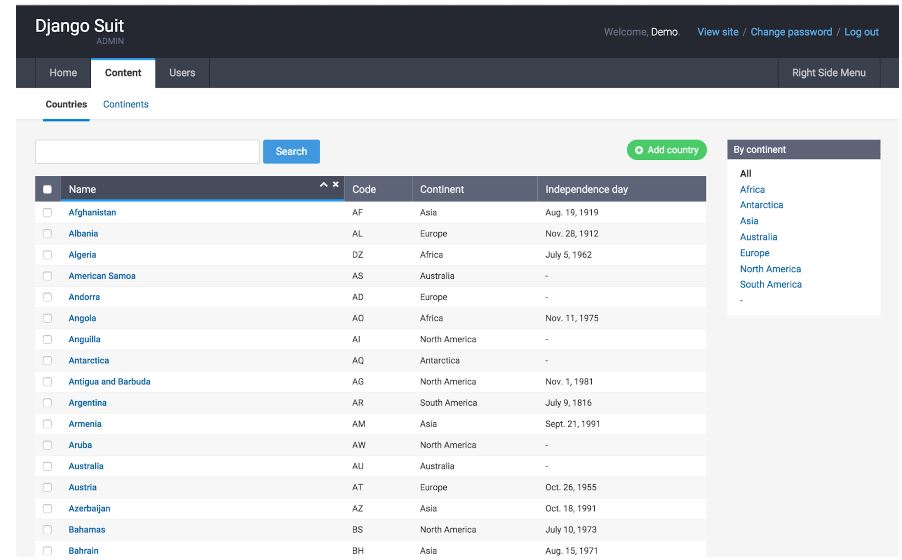Click the plus icon on Add country
902x560 pixels.
tap(639, 150)
